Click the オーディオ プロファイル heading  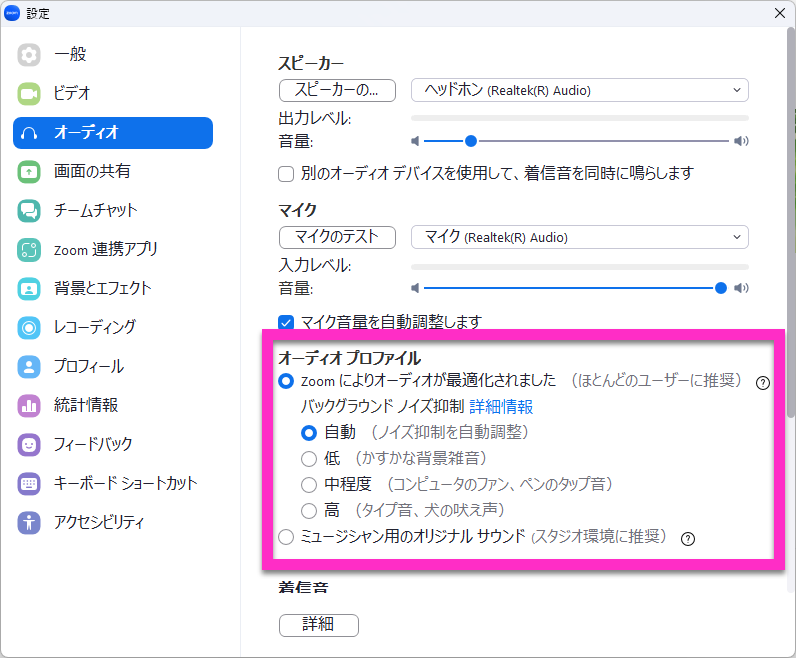tap(349, 358)
